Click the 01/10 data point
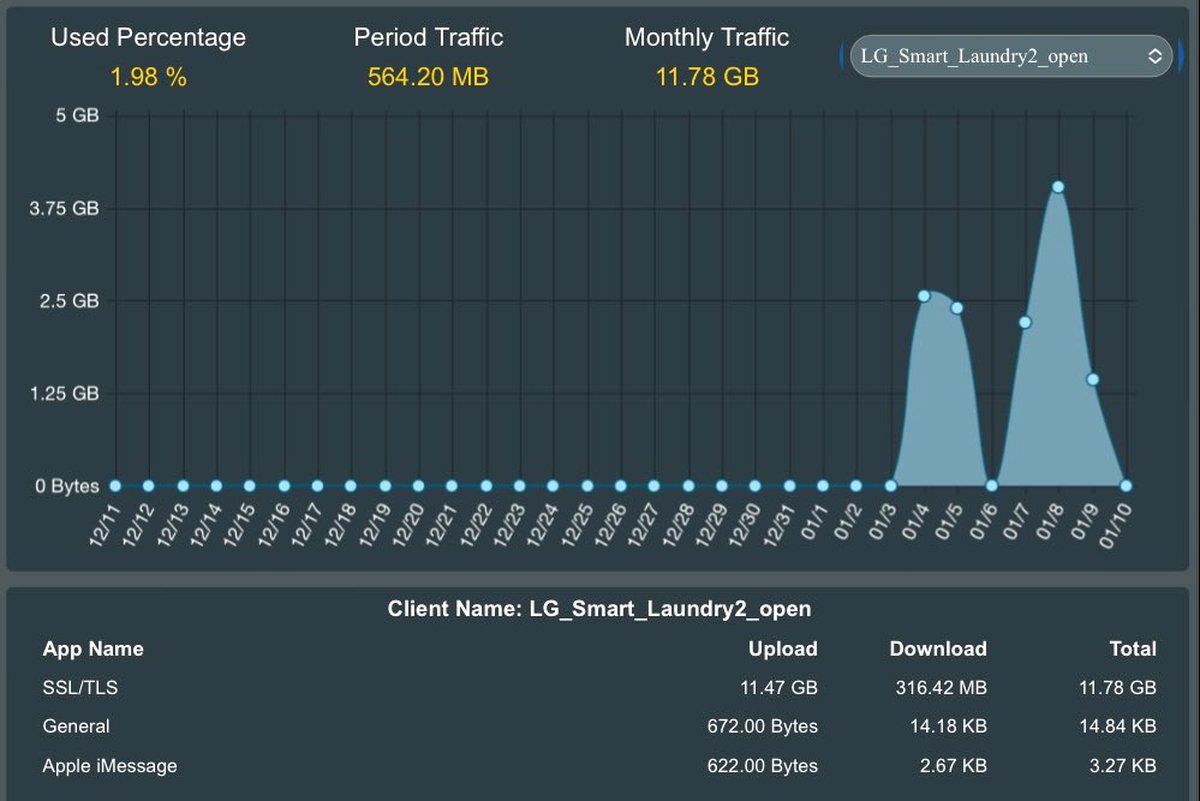Screen dimensions: 1200x801 click(x=1126, y=486)
